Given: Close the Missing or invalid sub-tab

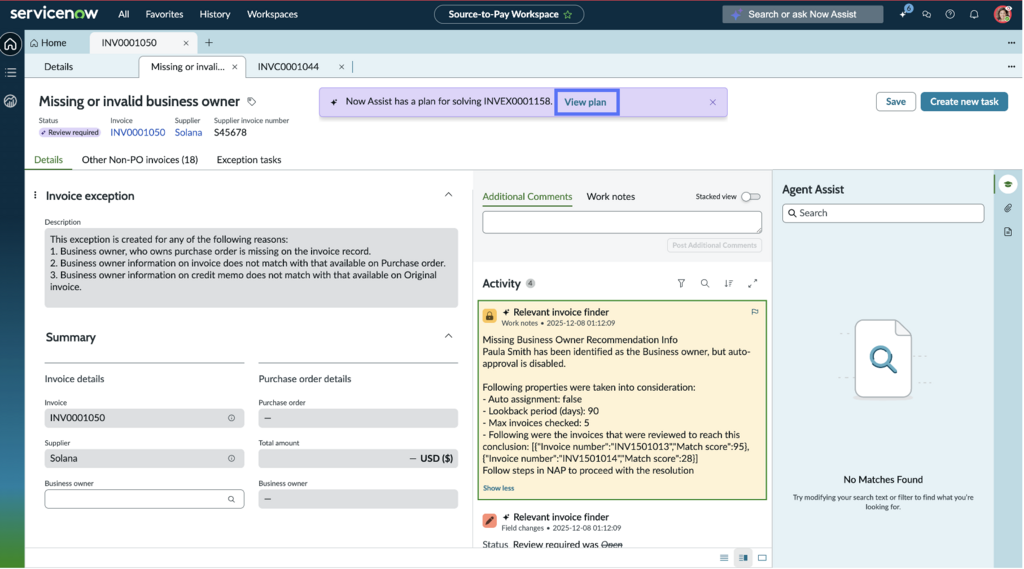Looking at the screenshot, I should point(234,67).
